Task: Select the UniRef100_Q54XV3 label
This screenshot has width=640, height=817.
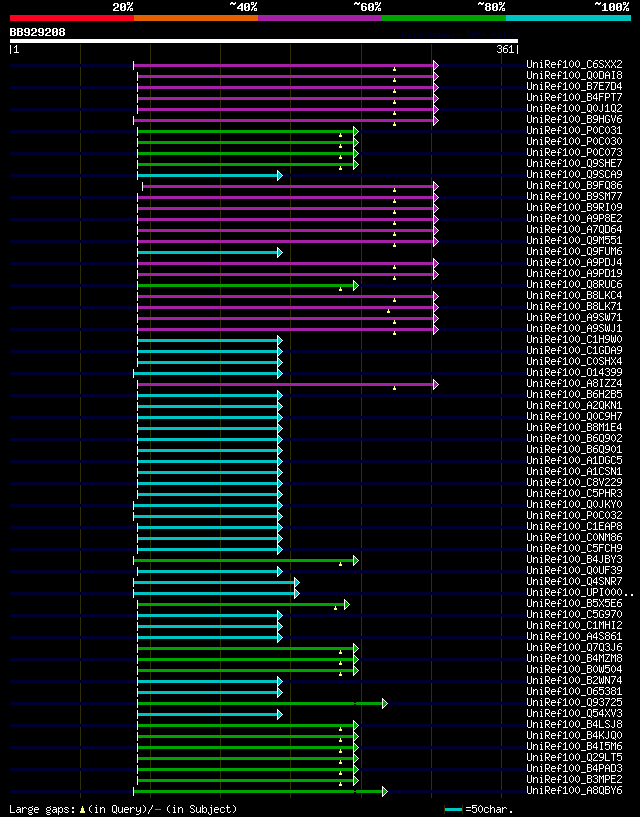Action: point(574,713)
